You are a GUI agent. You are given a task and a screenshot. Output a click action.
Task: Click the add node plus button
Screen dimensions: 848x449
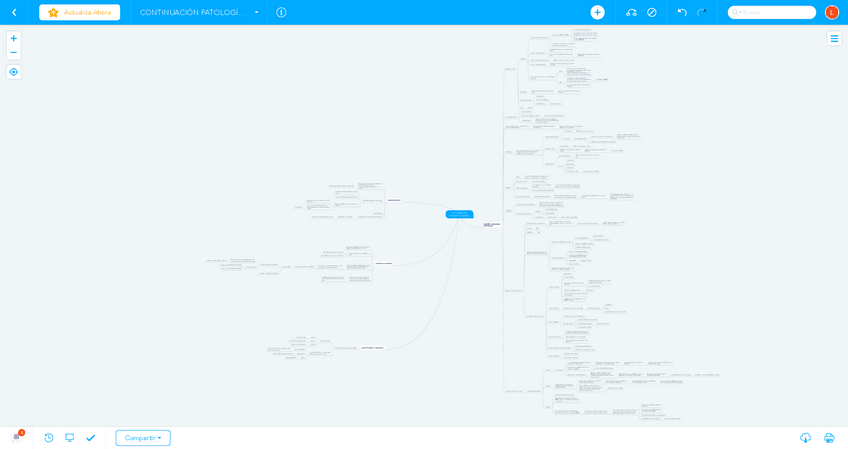point(597,12)
